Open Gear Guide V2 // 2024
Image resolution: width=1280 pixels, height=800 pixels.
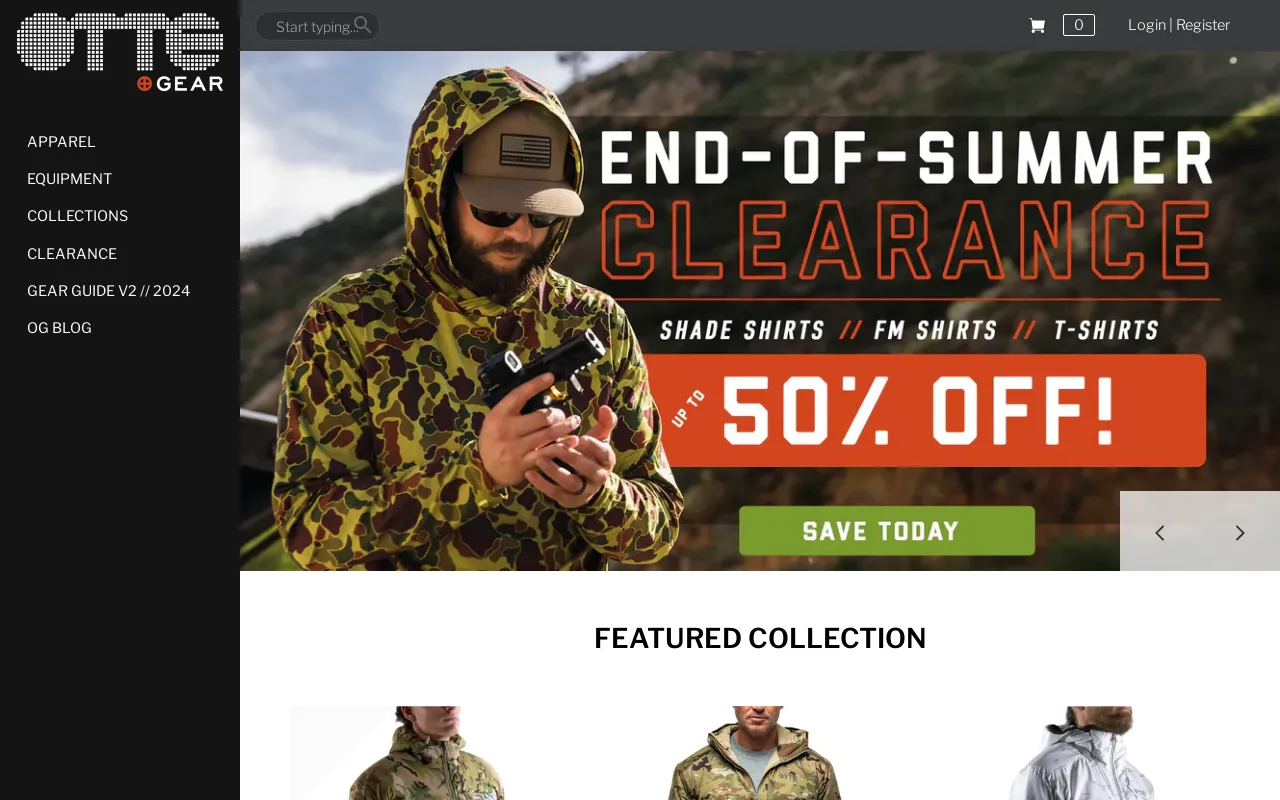108,291
